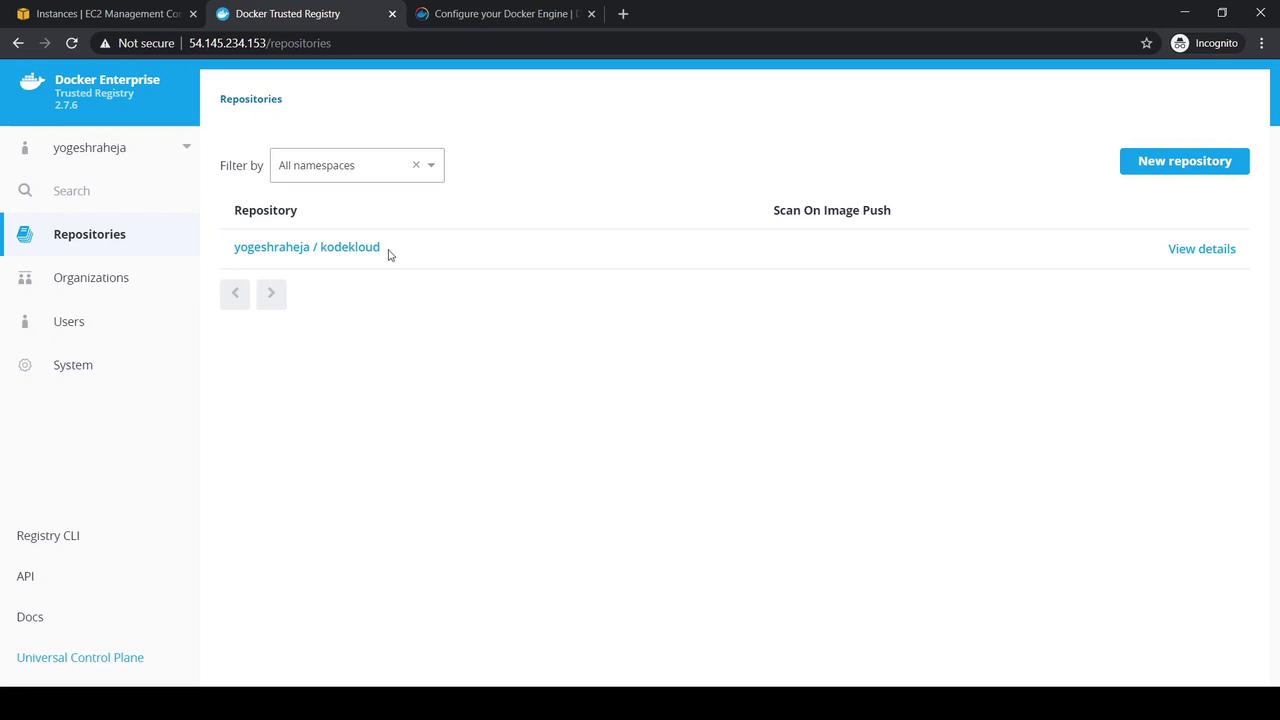Click the yogeshraheja user profile icon
This screenshot has height=720, width=1280.
(25, 147)
